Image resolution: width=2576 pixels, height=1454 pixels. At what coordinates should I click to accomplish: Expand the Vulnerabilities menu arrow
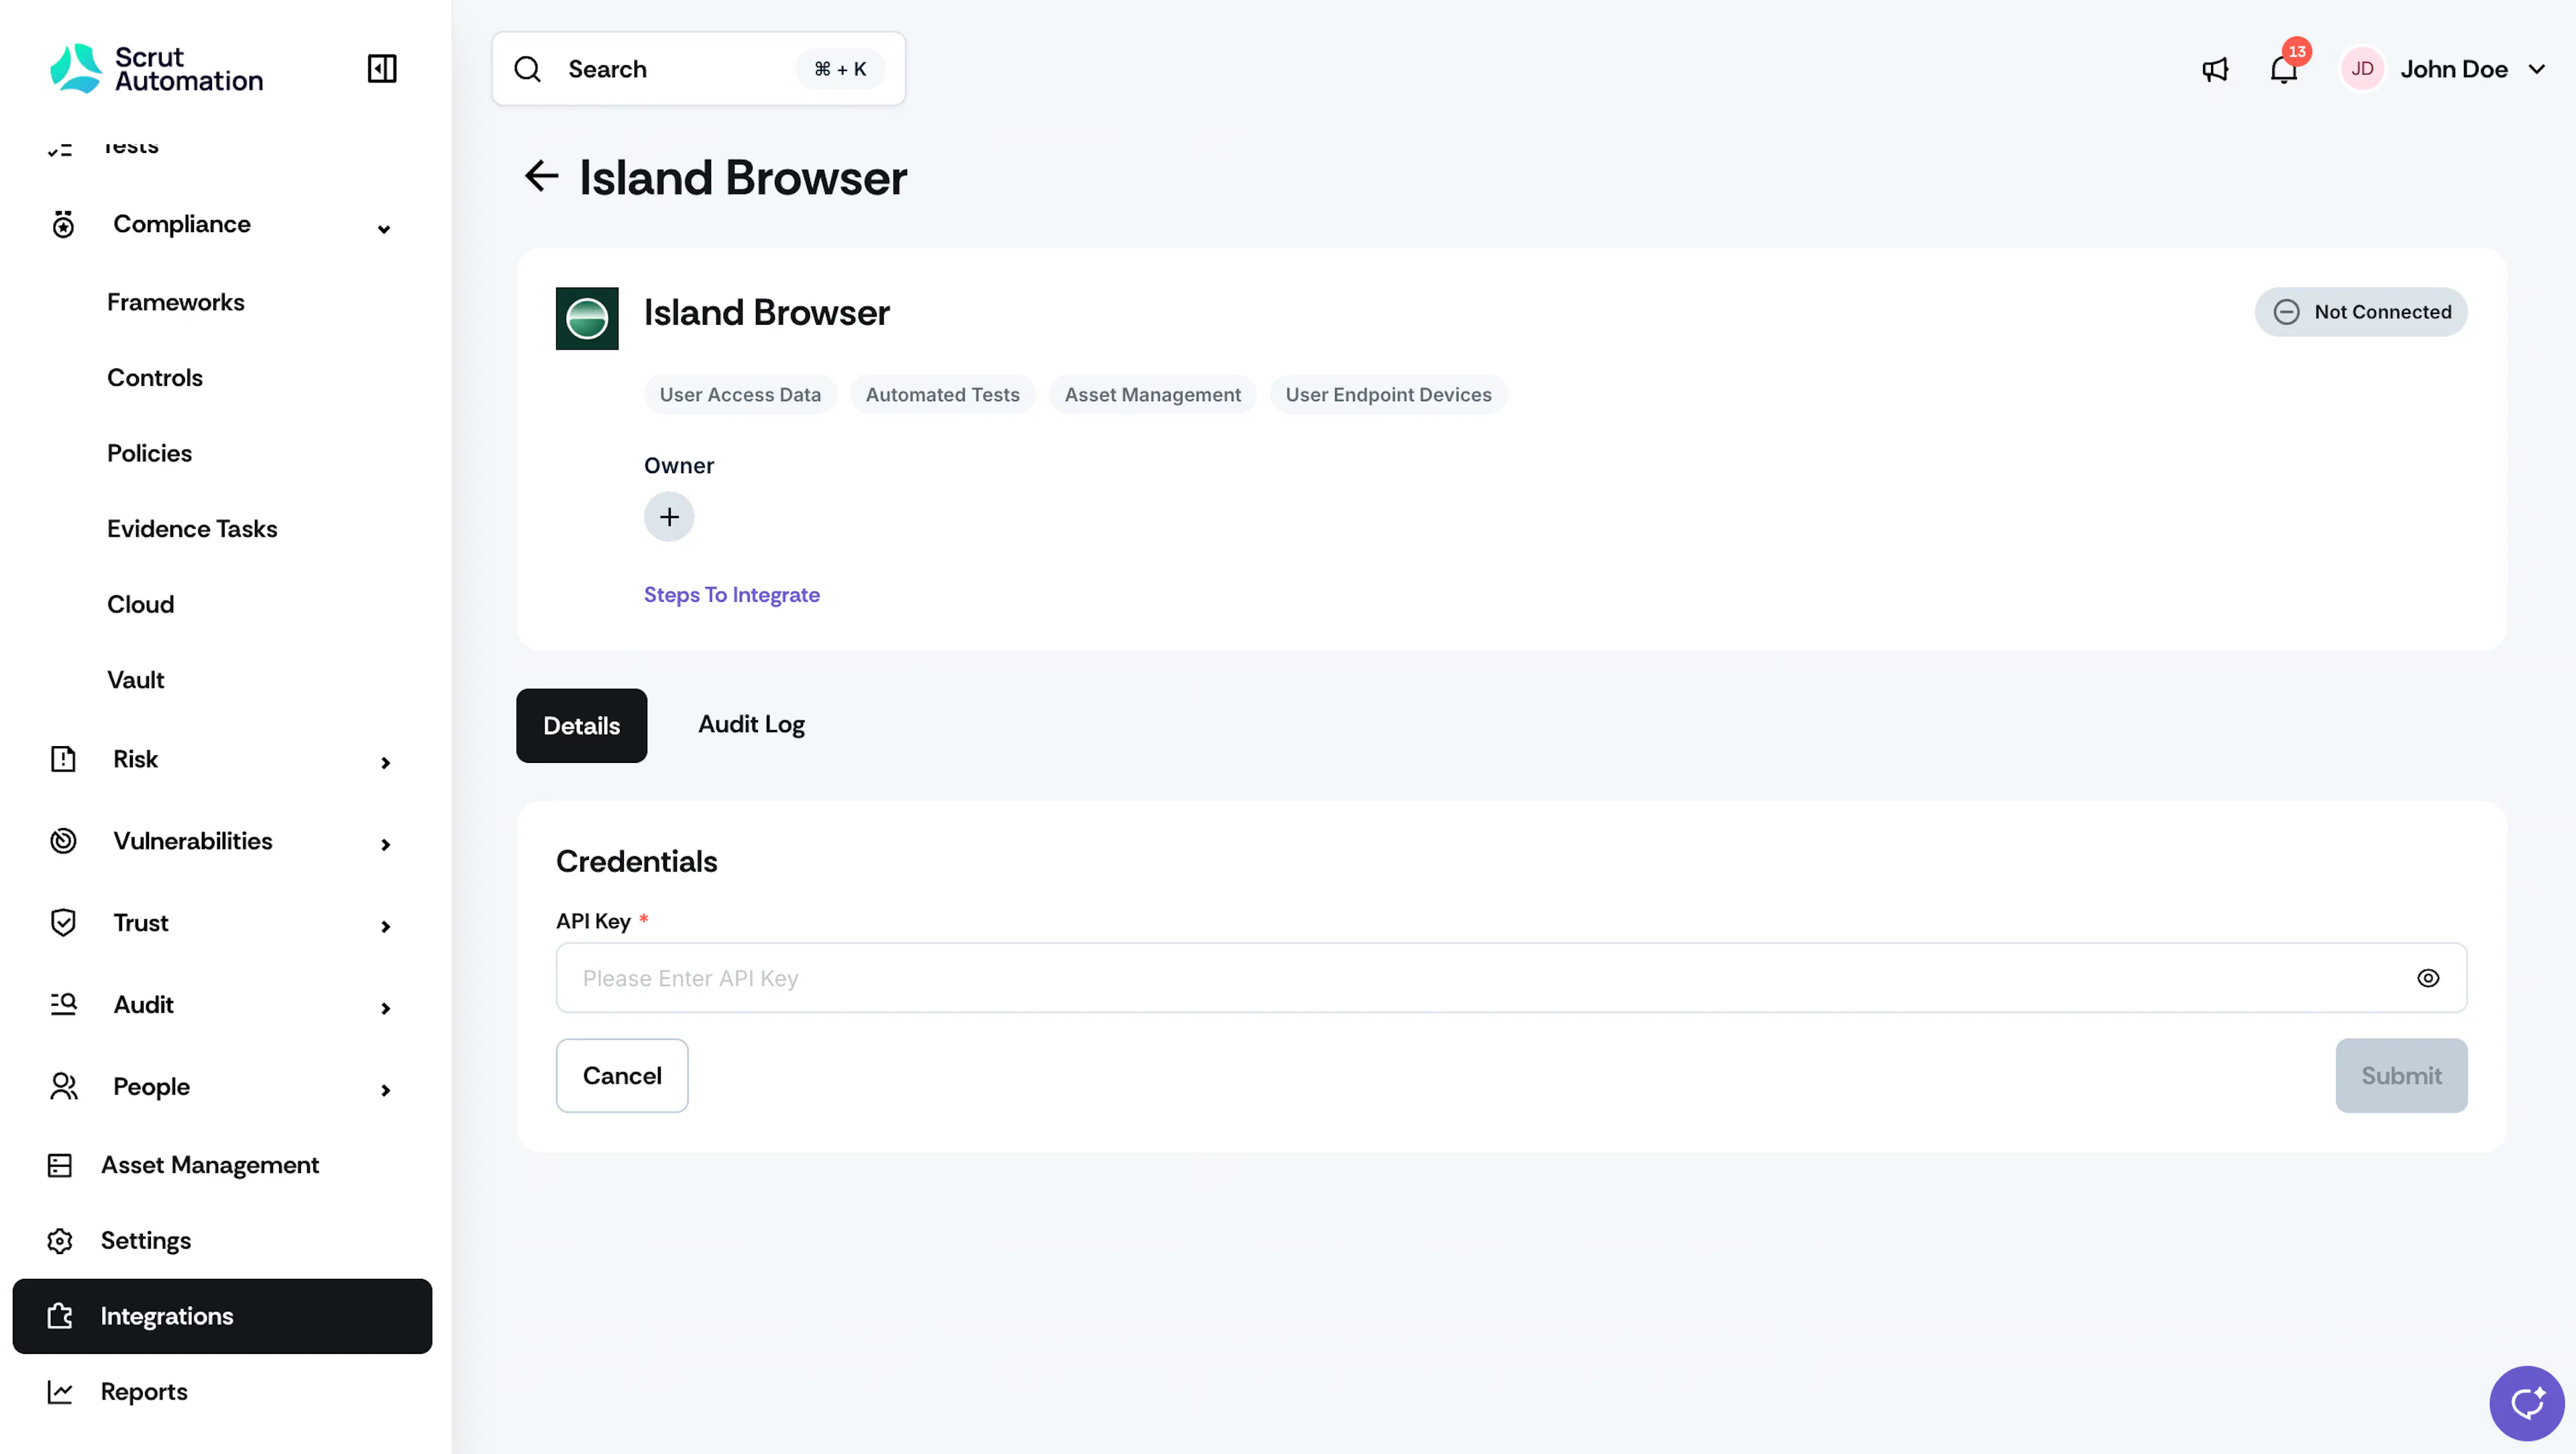click(x=385, y=845)
